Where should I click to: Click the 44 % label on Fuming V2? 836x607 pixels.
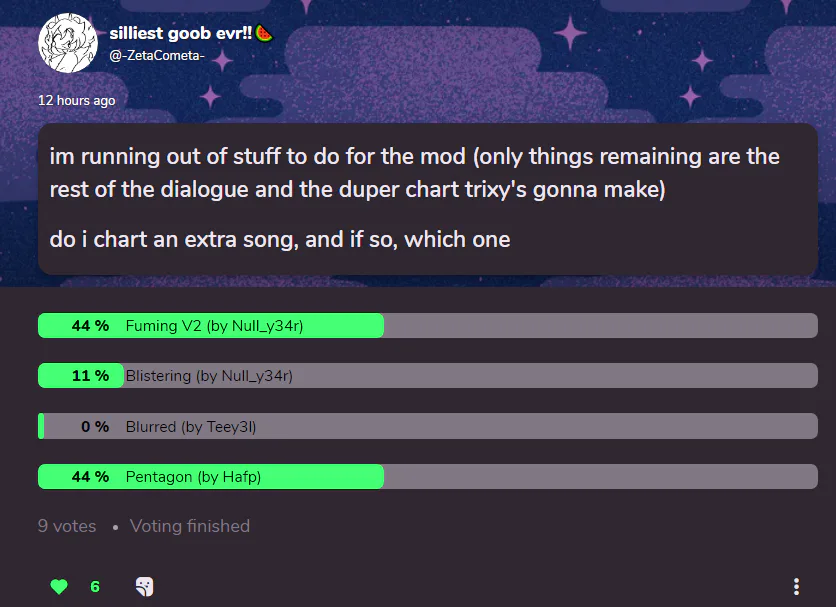(90, 325)
